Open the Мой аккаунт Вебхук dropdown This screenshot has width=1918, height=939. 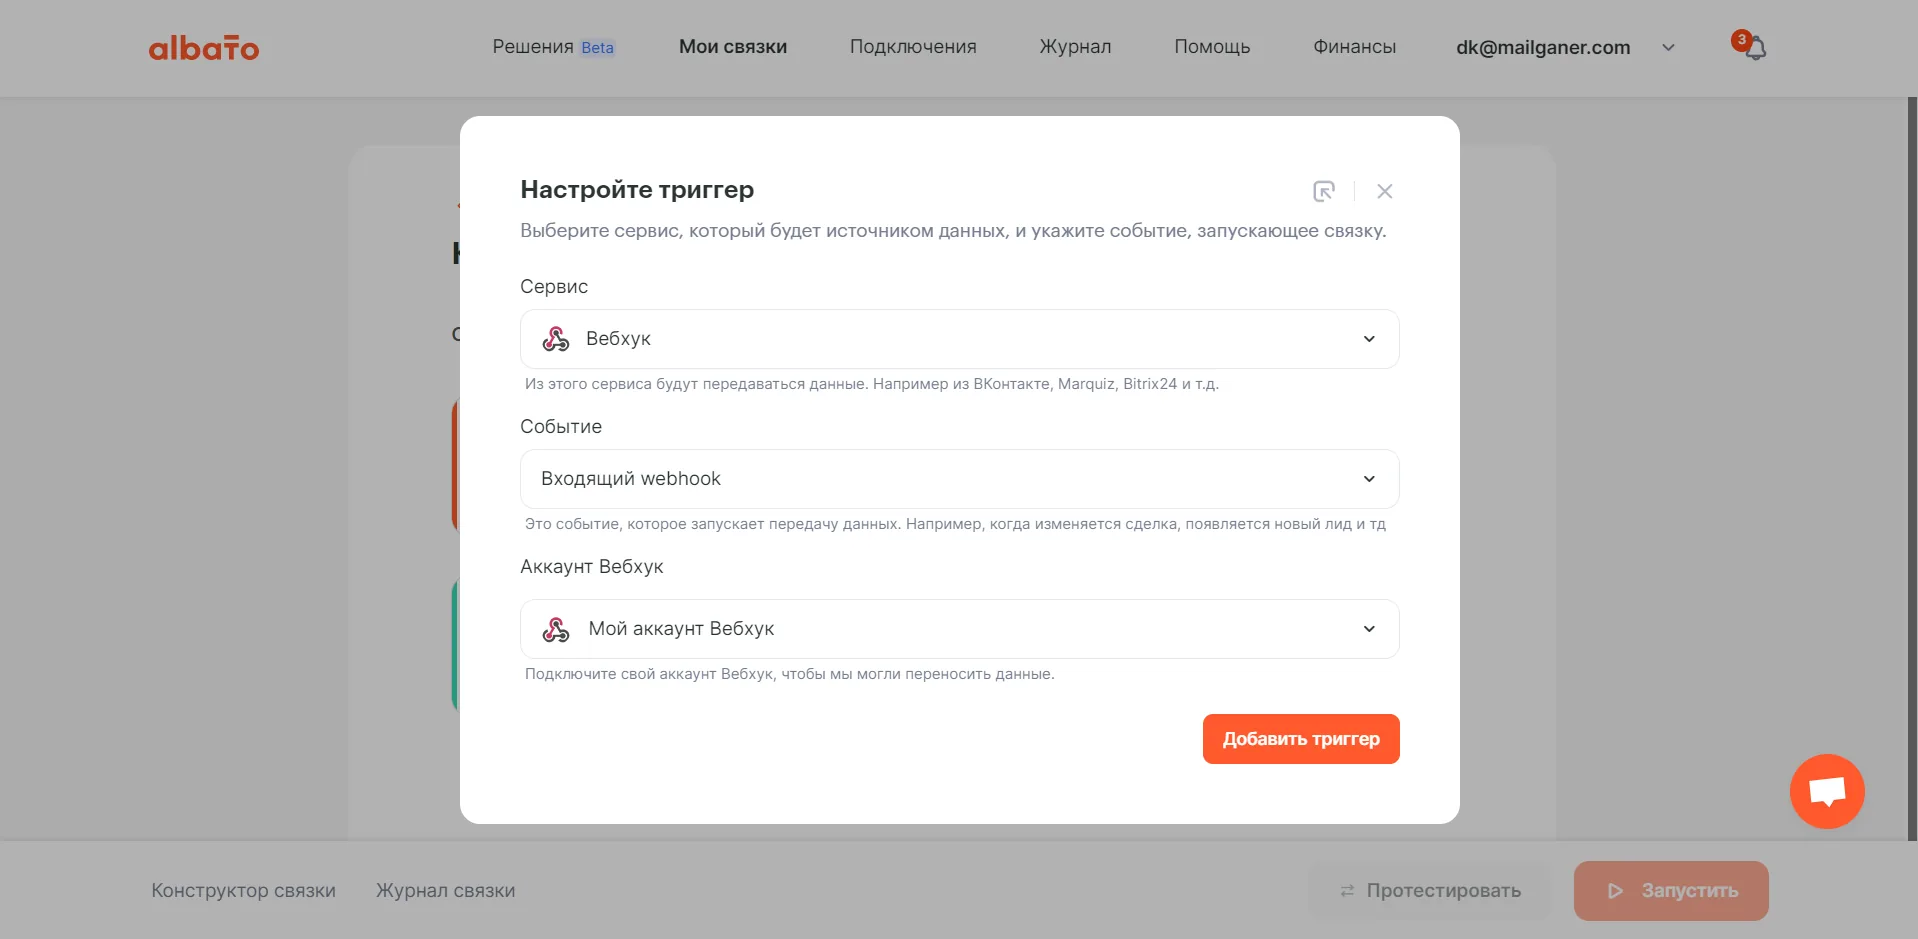pos(960,629)
